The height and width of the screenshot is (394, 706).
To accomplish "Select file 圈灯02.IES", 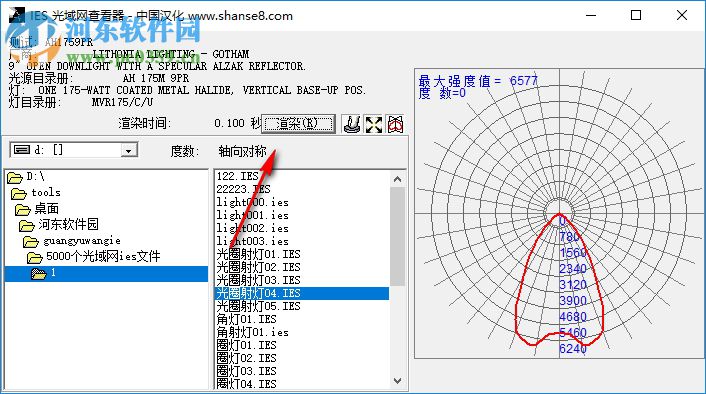I will tap(246, 358).
